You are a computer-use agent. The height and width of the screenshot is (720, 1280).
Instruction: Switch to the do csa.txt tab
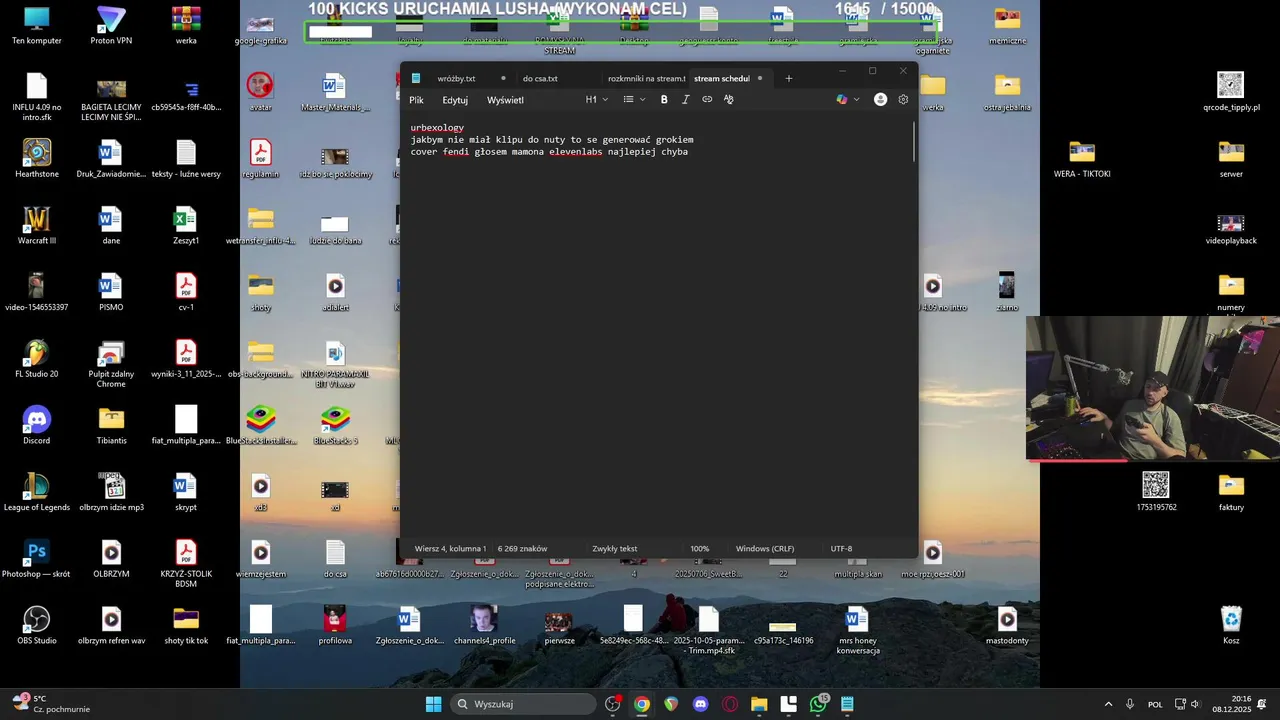(540, 78)
